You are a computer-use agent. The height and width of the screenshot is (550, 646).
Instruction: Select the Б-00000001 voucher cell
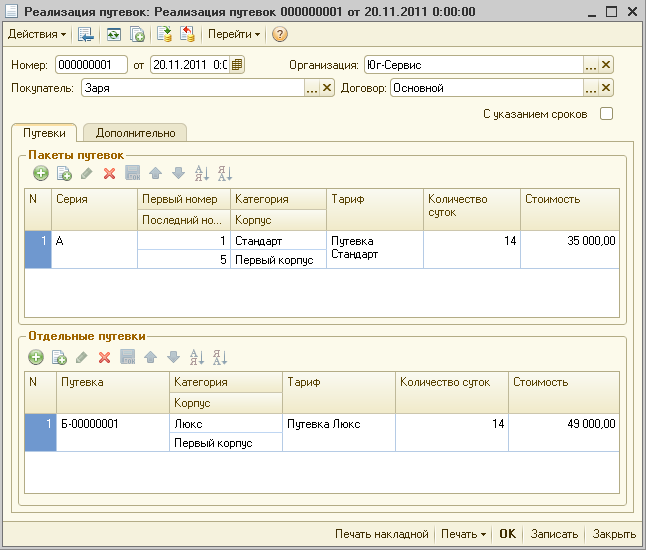[x=113, y=433]
